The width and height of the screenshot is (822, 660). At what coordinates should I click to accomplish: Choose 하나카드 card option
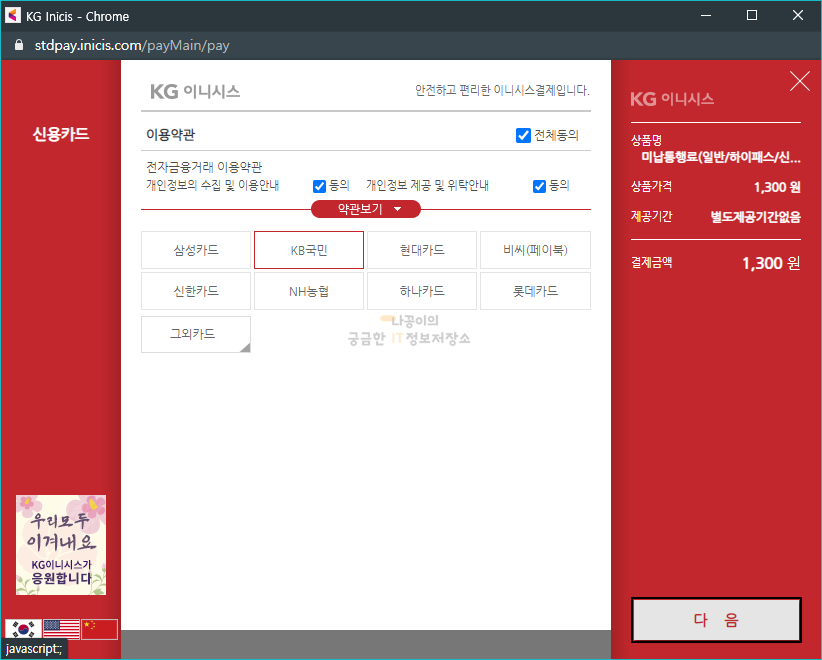pos(422,291)
